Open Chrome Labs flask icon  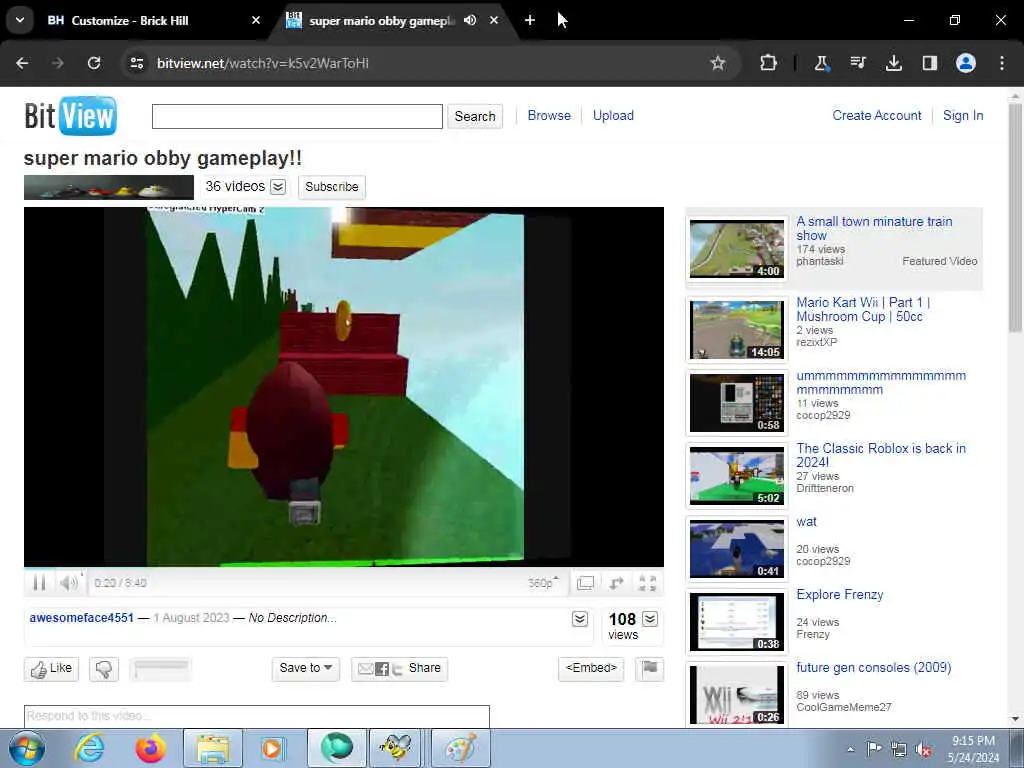point(822,63)
